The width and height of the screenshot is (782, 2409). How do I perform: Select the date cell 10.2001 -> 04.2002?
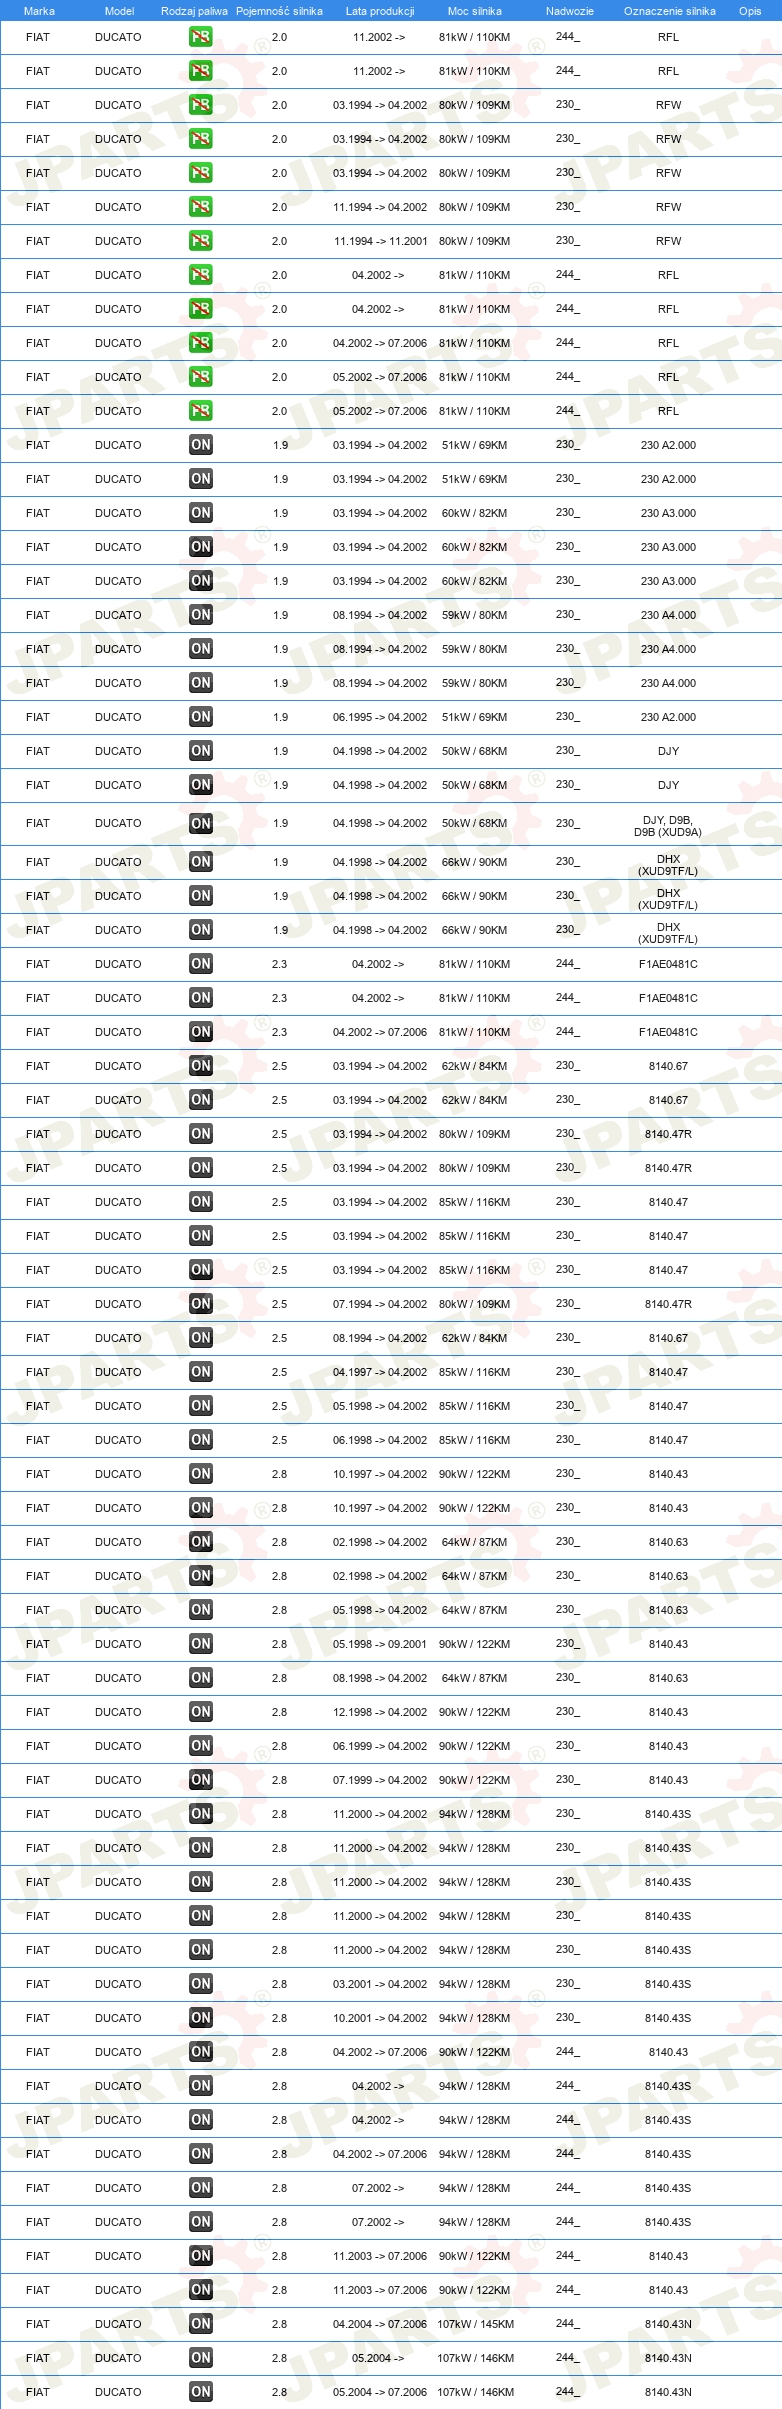(380, 2018)
